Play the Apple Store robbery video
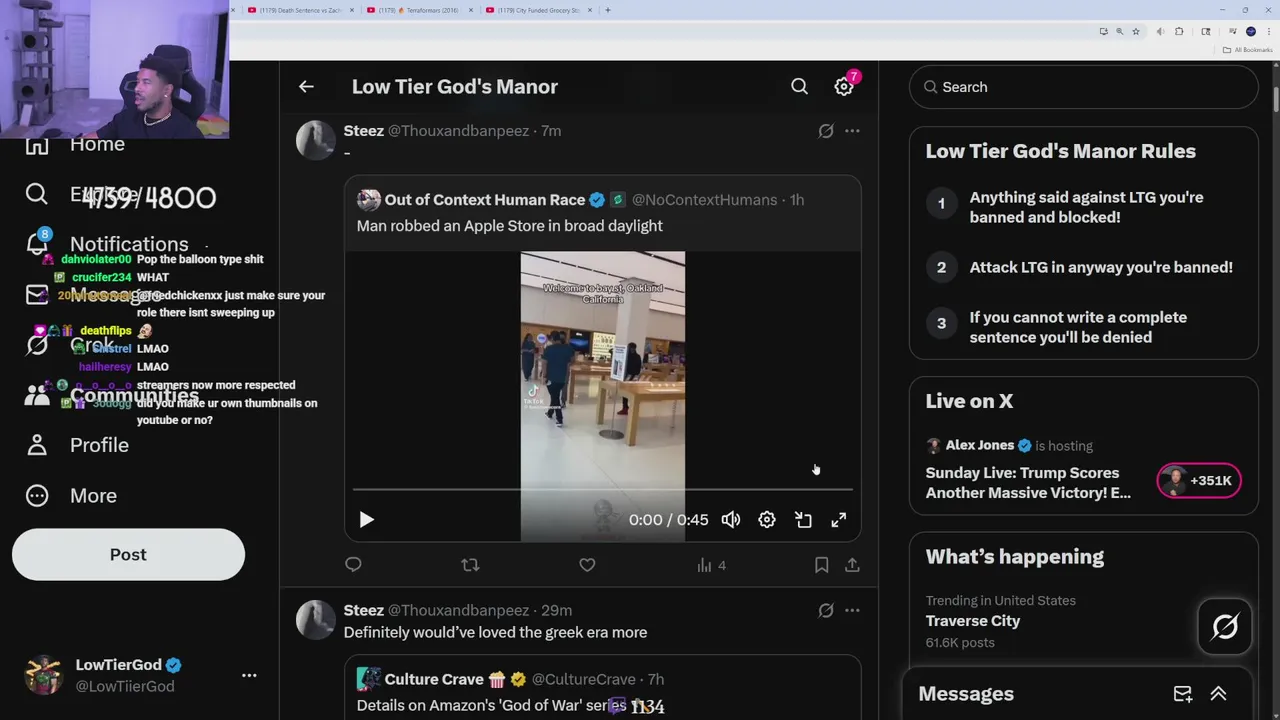 coord(366,520)
